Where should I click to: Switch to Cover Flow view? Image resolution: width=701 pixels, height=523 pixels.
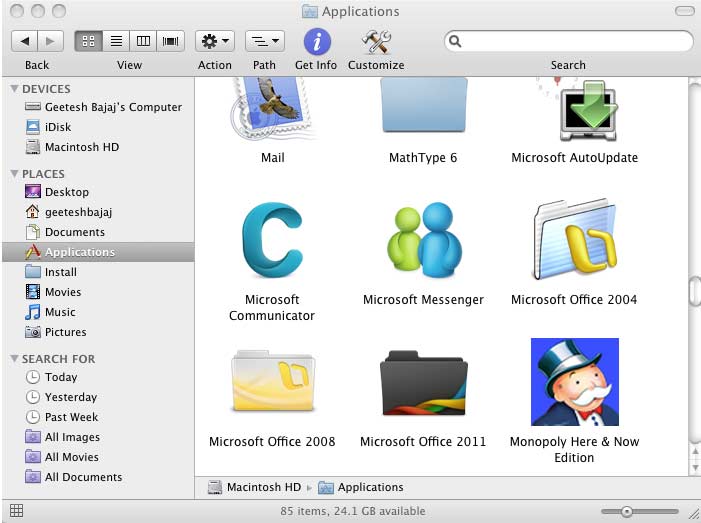pyautogui.click(x=171, y=42)
